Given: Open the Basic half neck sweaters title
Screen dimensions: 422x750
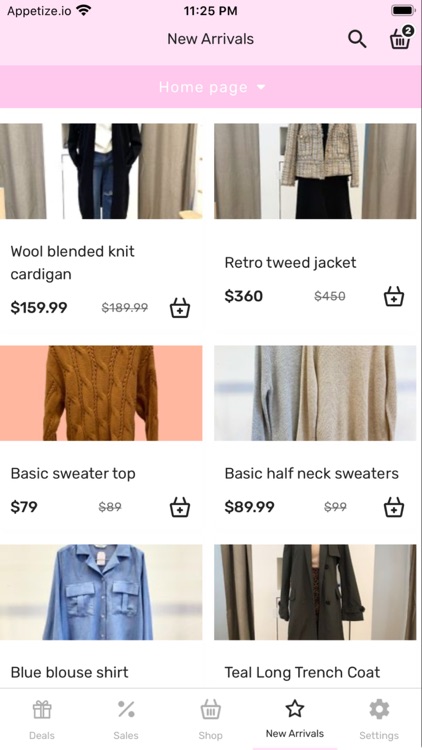Looking at the screenshot, I should click(x=311, y=474).
